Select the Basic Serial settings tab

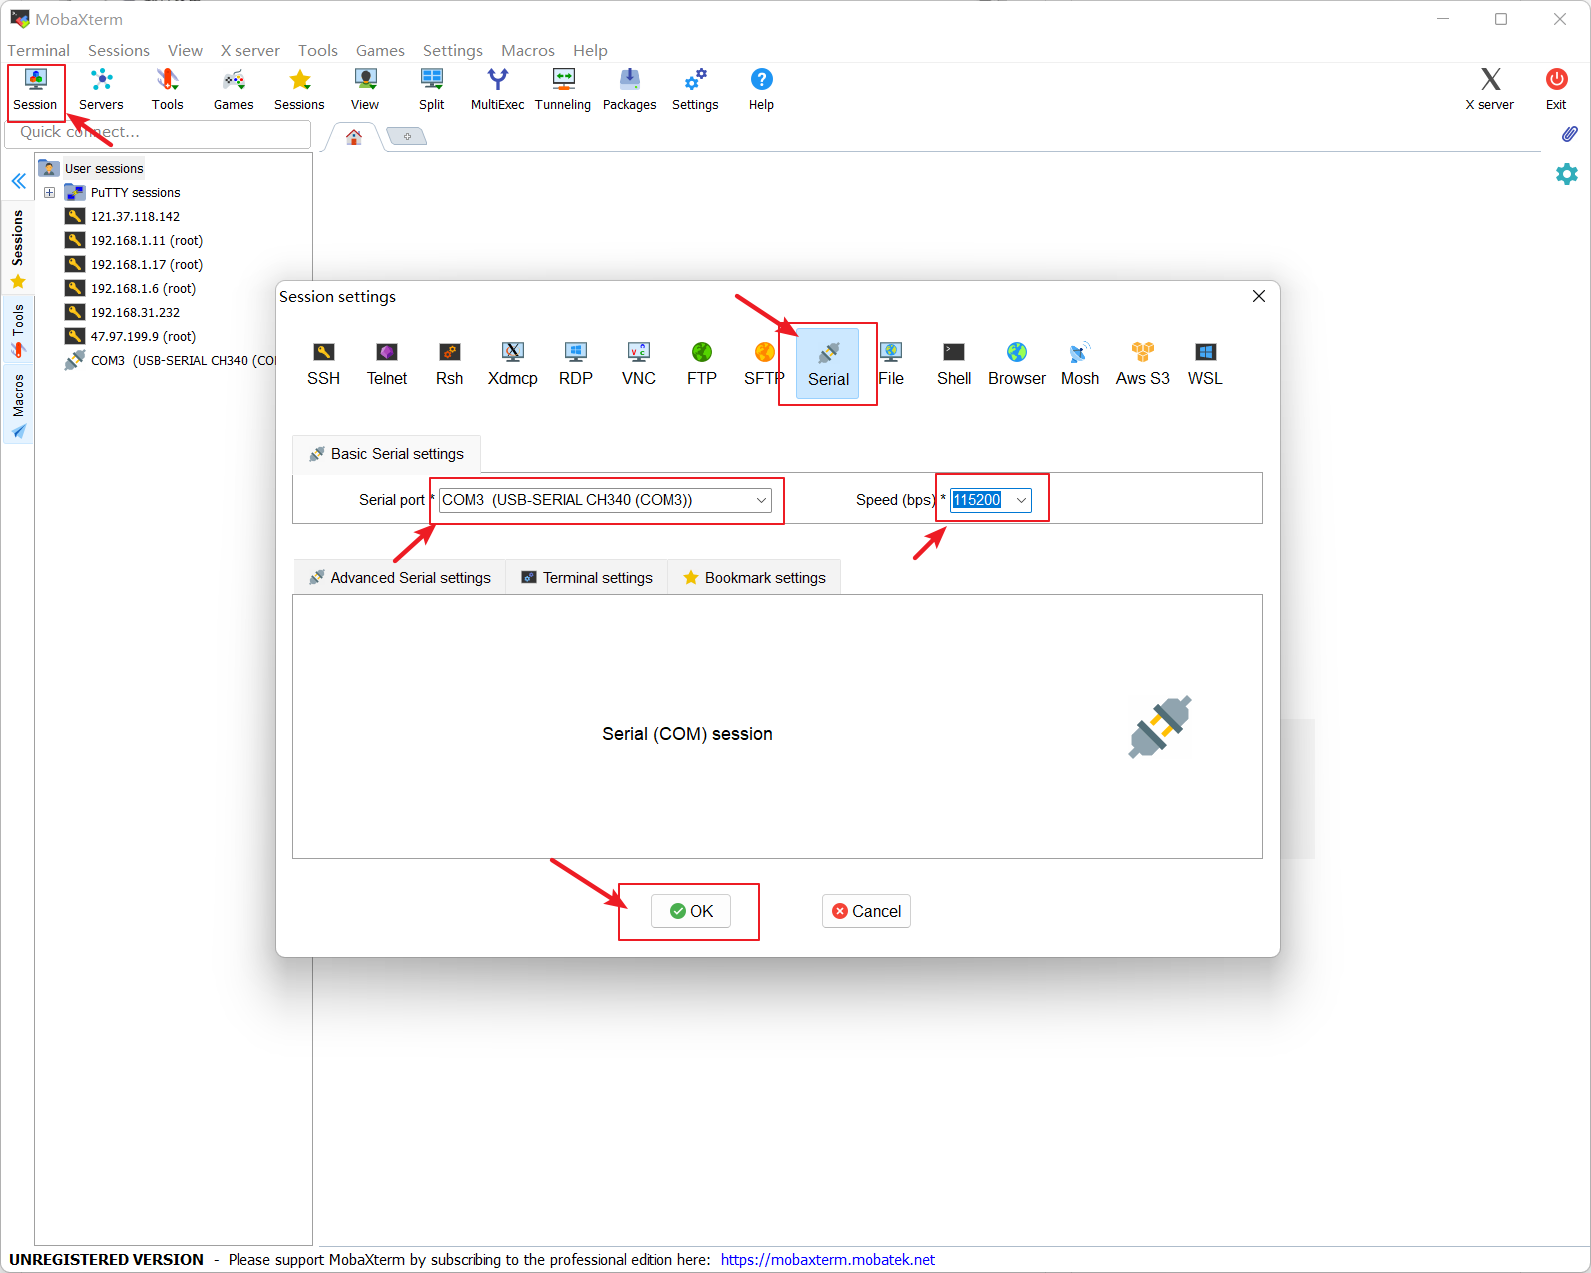tap(386, 454)
